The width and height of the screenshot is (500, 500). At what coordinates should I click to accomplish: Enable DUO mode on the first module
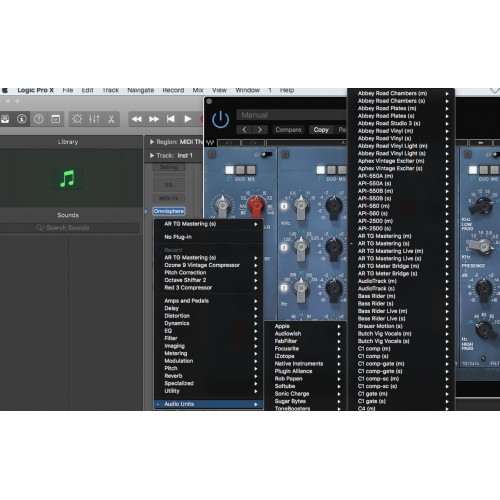pos(240,170)
